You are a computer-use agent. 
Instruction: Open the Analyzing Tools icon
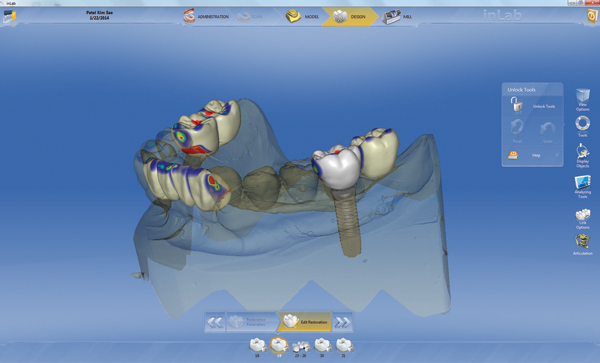(x=582, y=187)
